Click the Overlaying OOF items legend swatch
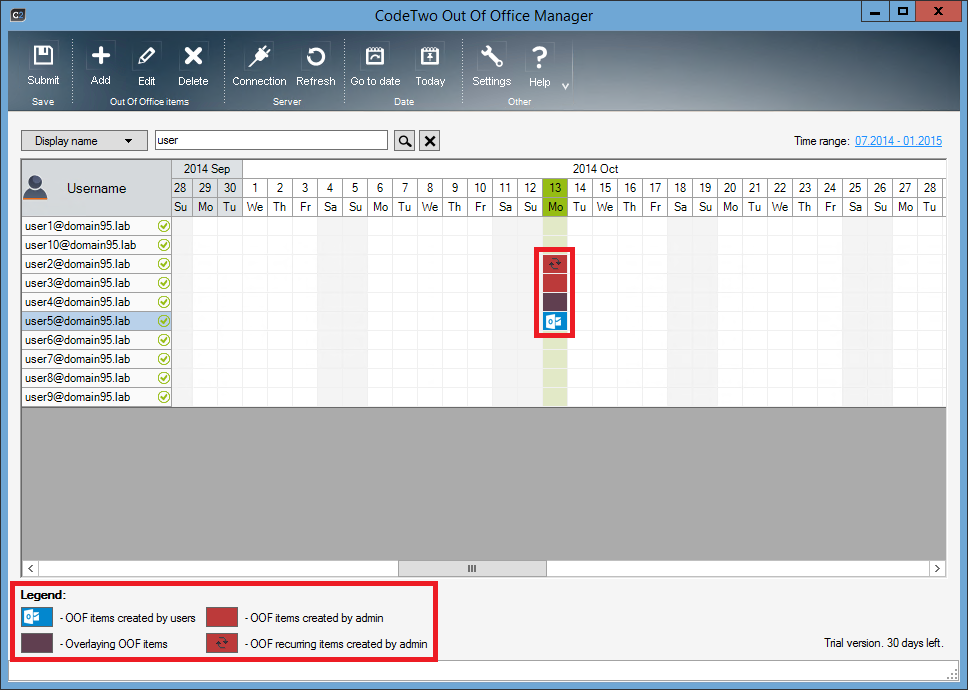This screenshot has width=968, height=690. click(x=37, y=643)
